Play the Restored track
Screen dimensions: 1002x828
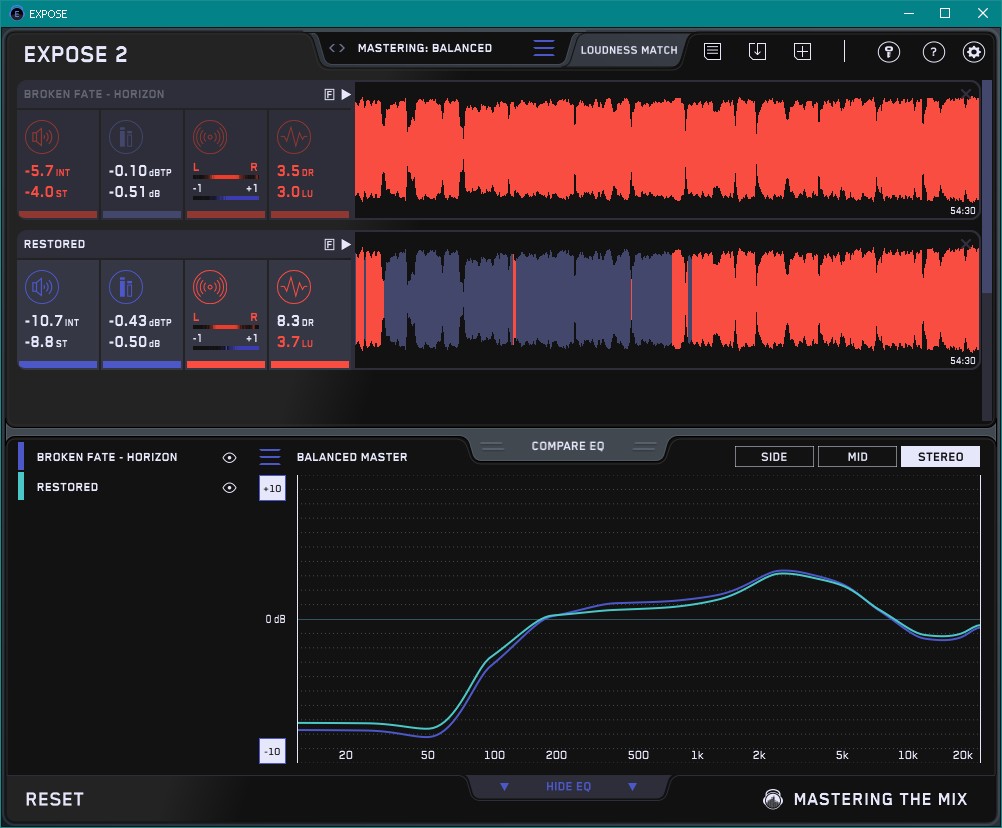pos(346,244)
